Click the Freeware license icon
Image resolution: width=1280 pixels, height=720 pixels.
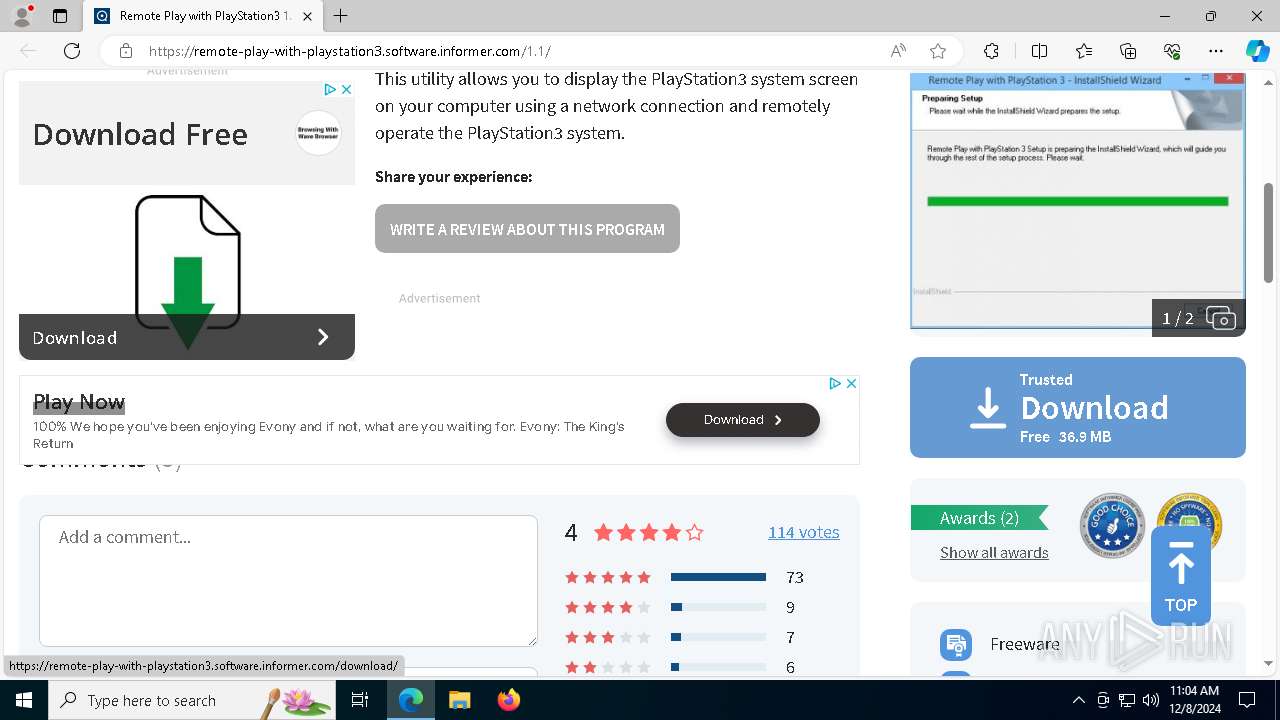click(x=956, y=644)
